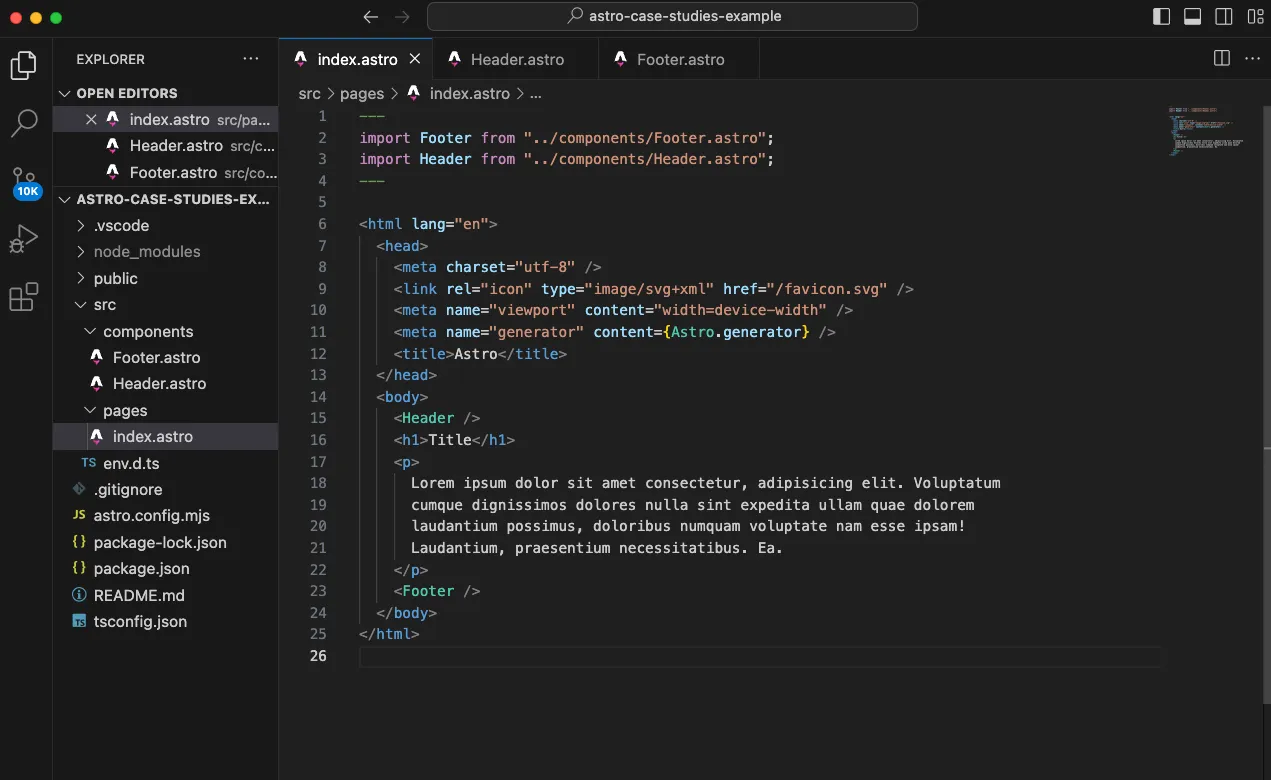This screenshot has width=1271, height=780.
Task: Split the editor to the right
Action: click(1221, 59)
